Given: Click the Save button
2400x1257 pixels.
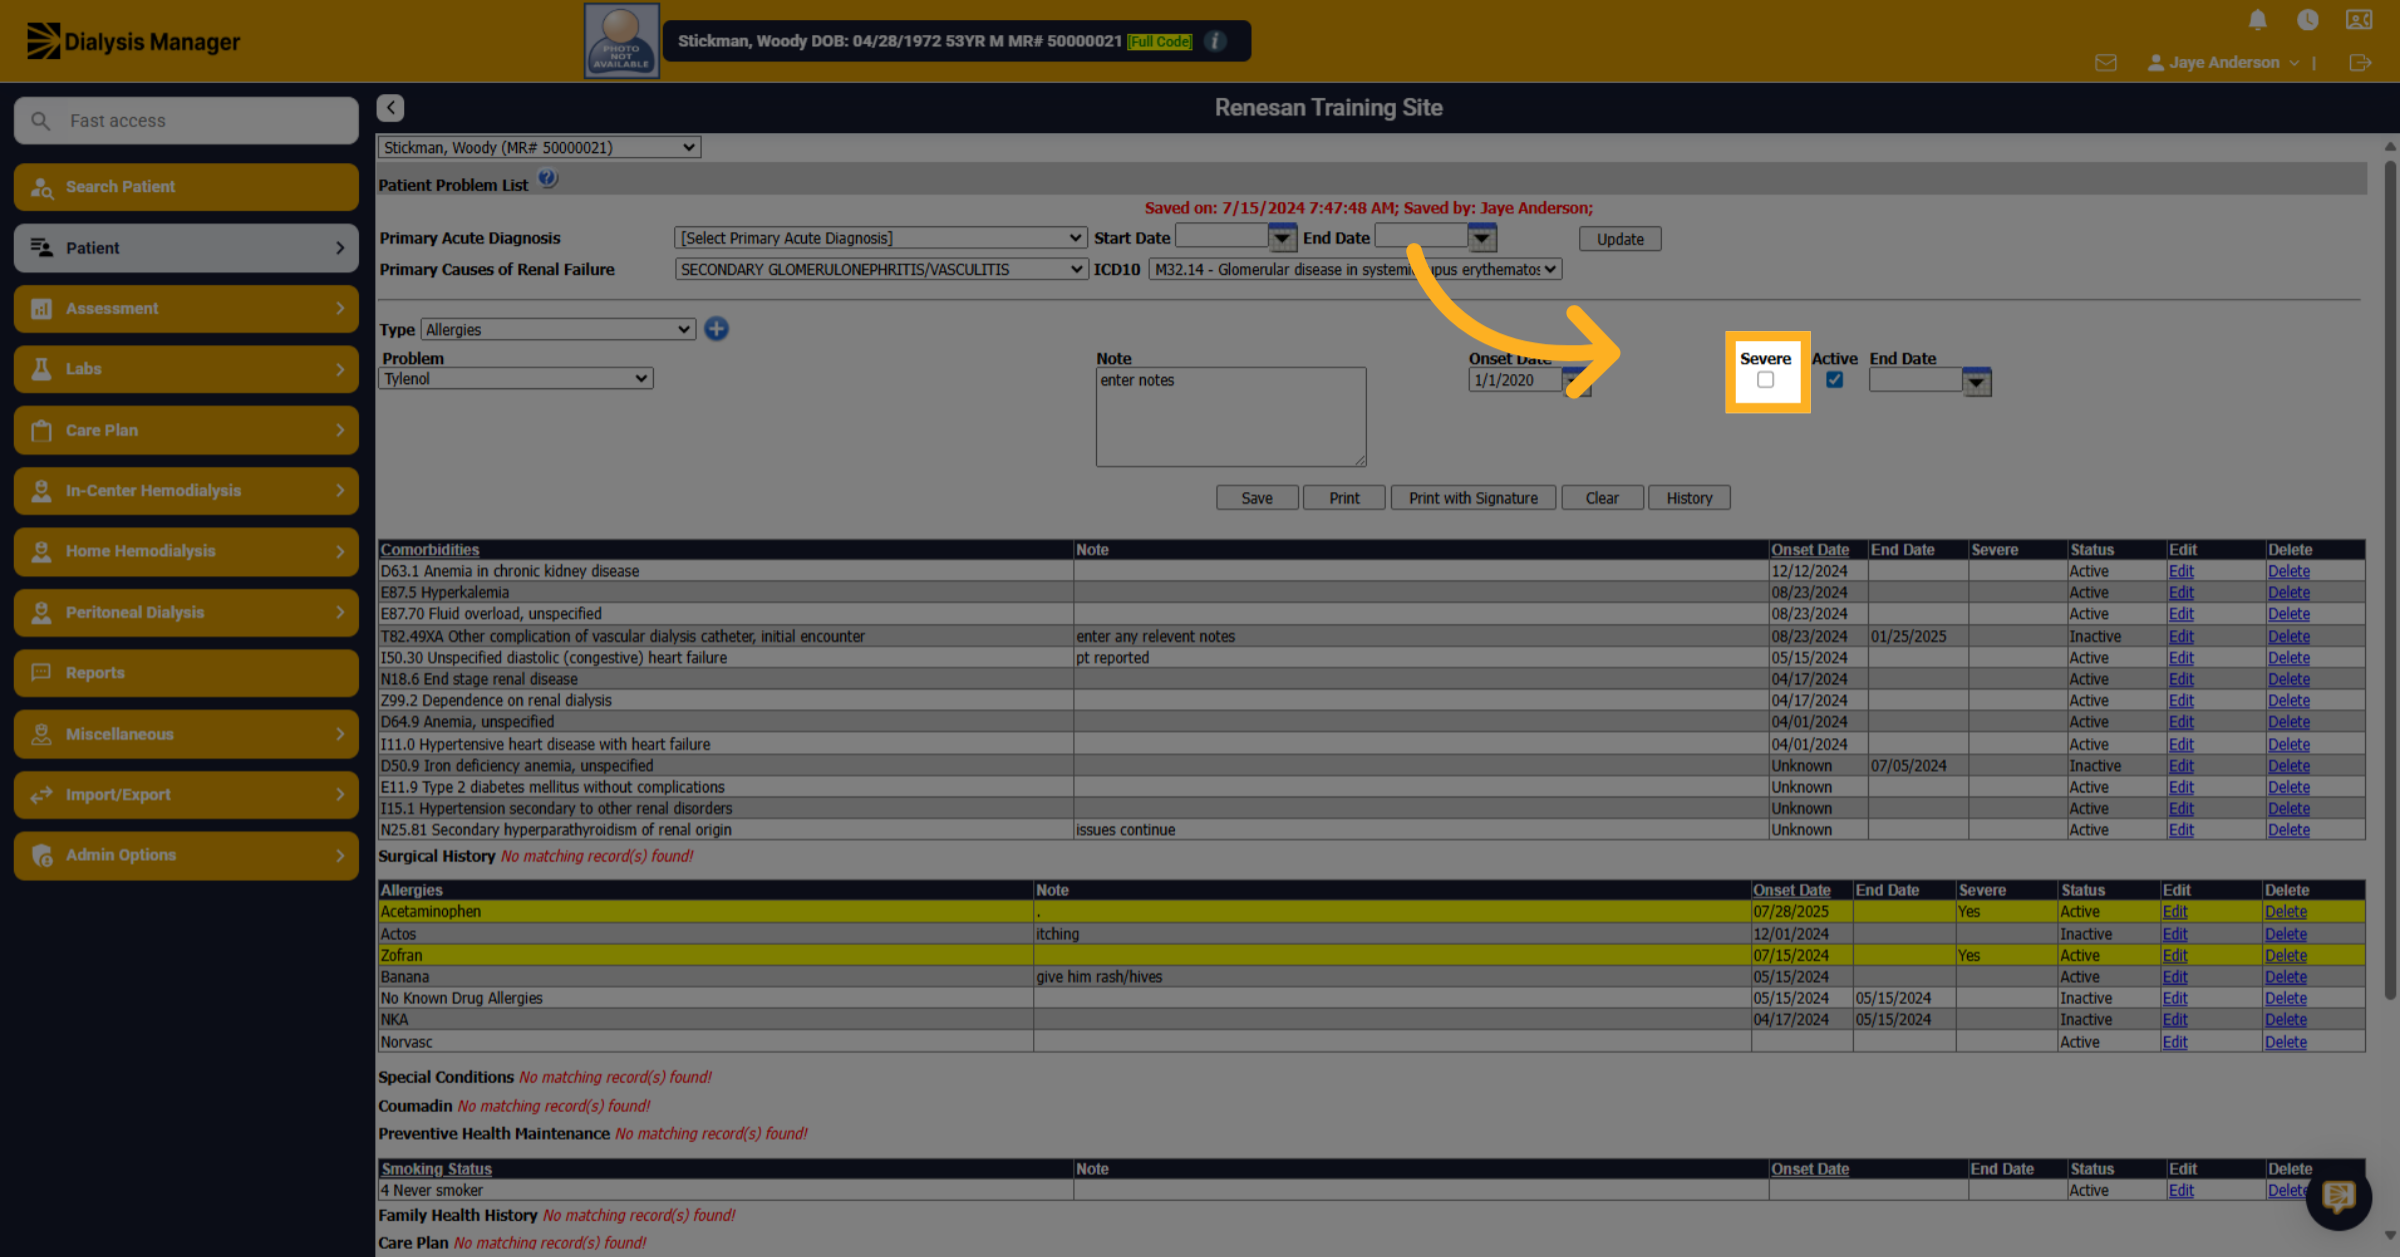Looking at the screenshot, I should tap(1257, 498).
